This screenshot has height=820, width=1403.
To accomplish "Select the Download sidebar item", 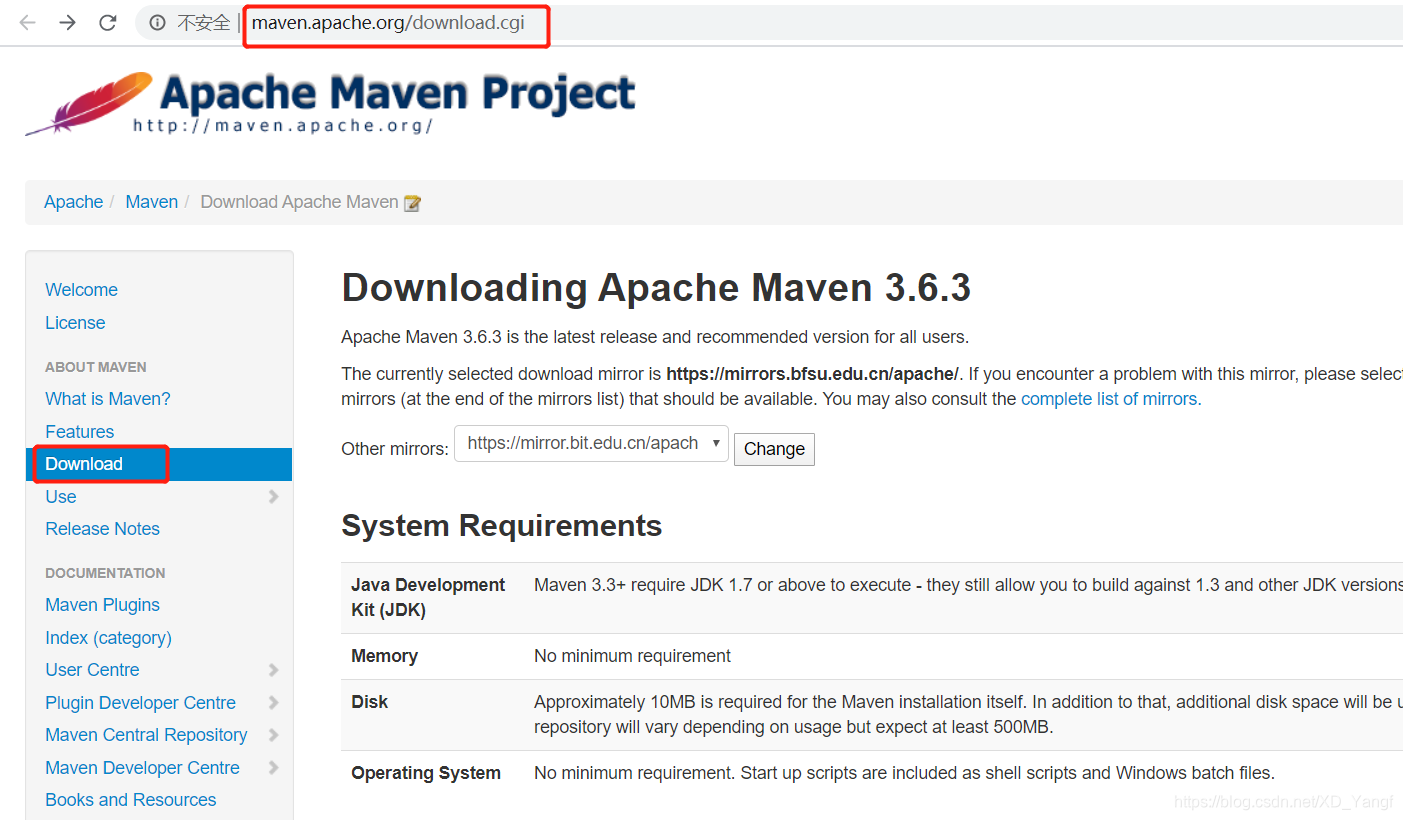I will (159, 464).
